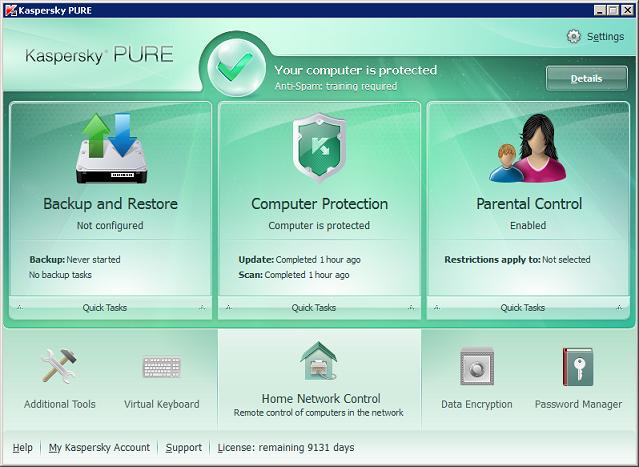Image resolution: width=639 pixels, height=467 pixels.
Task: Click 'Restrictions apply to: Not selected' text
Action: pyautogui.click(x=517, y=260)
